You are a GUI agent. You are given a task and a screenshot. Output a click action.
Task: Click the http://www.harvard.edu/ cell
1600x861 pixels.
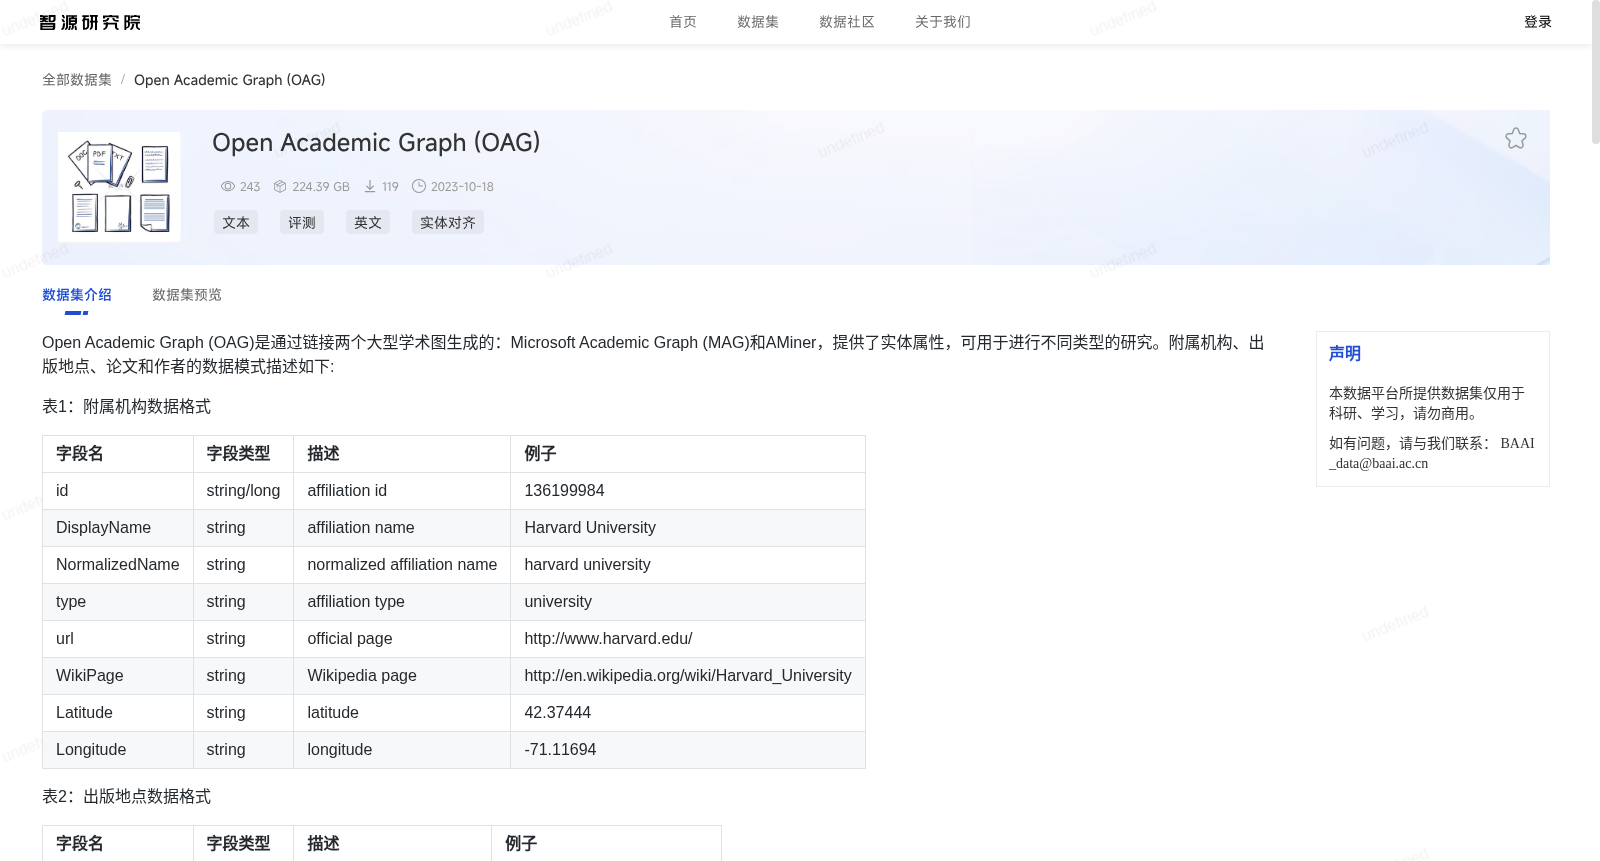[688, 639]
